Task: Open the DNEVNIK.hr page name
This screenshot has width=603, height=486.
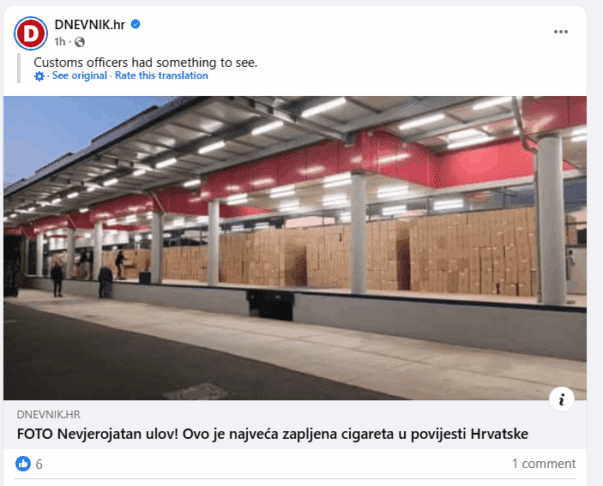Action: 90,25
